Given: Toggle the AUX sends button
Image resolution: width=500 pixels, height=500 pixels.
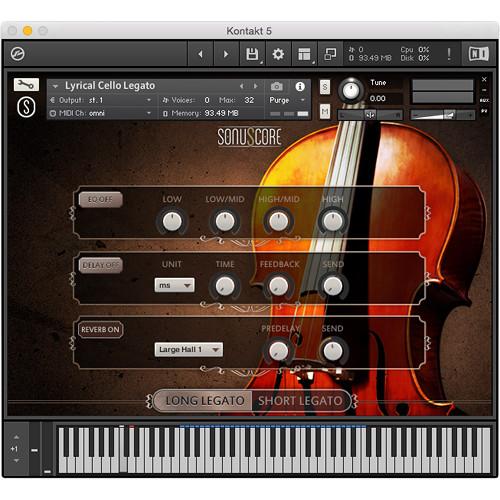Looking at the screenshot, I should (484, 100).
